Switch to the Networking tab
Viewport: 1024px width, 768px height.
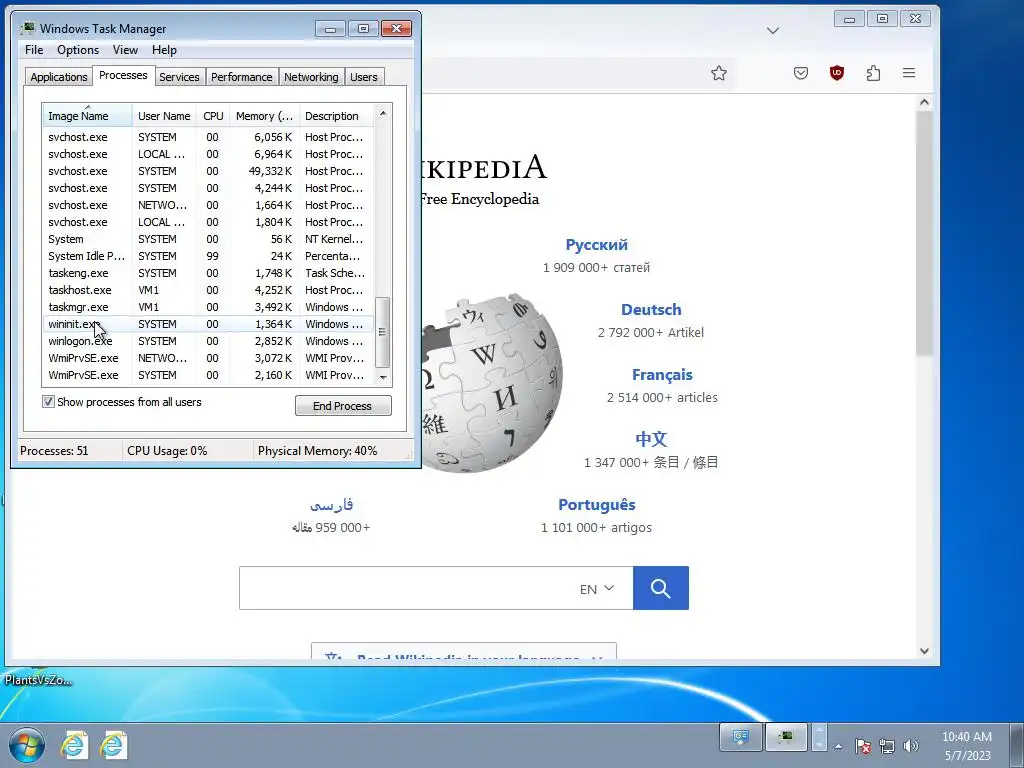pyautogui.click(x=311, y=76)
